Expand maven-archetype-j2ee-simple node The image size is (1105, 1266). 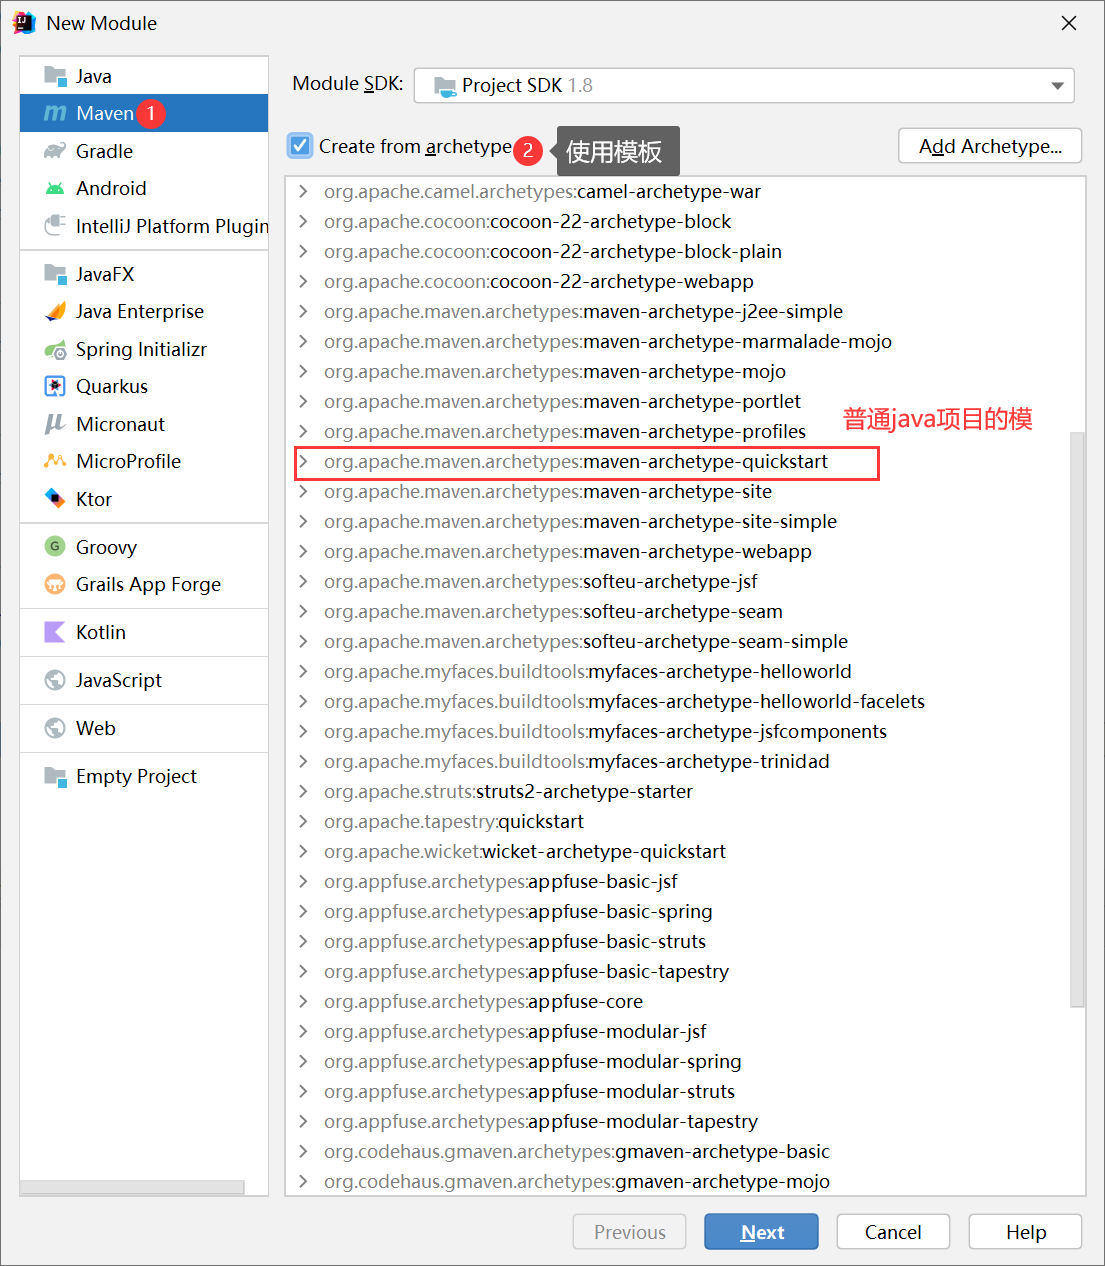[x=303, y=311]
